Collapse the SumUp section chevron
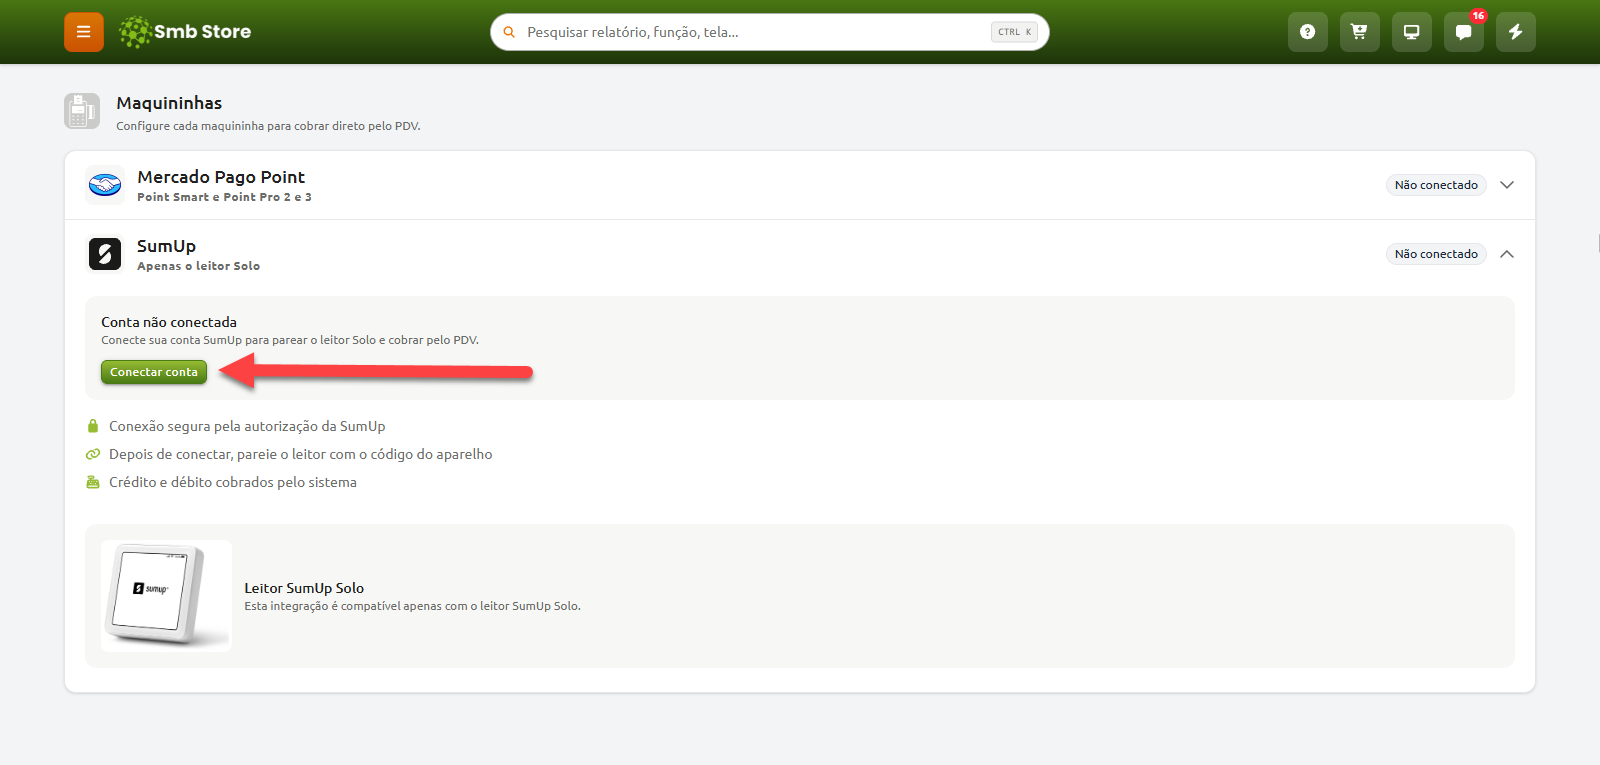The image size is (1600, 765). 1507,254
